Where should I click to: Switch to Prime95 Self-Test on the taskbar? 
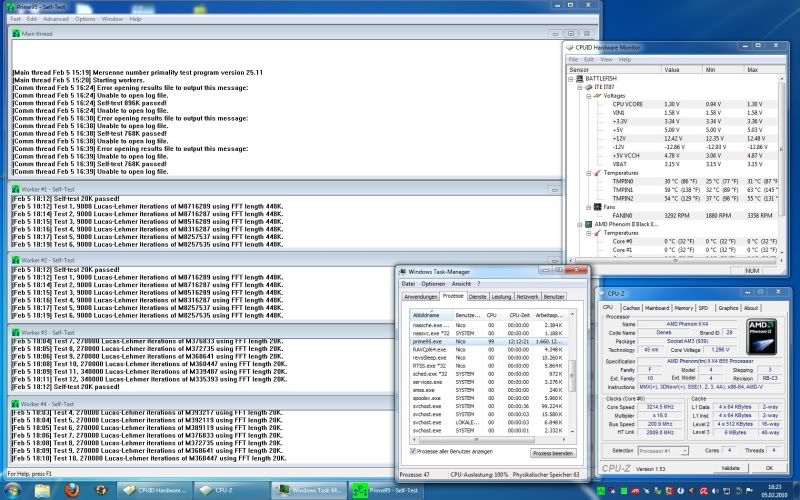coord(386,490)
